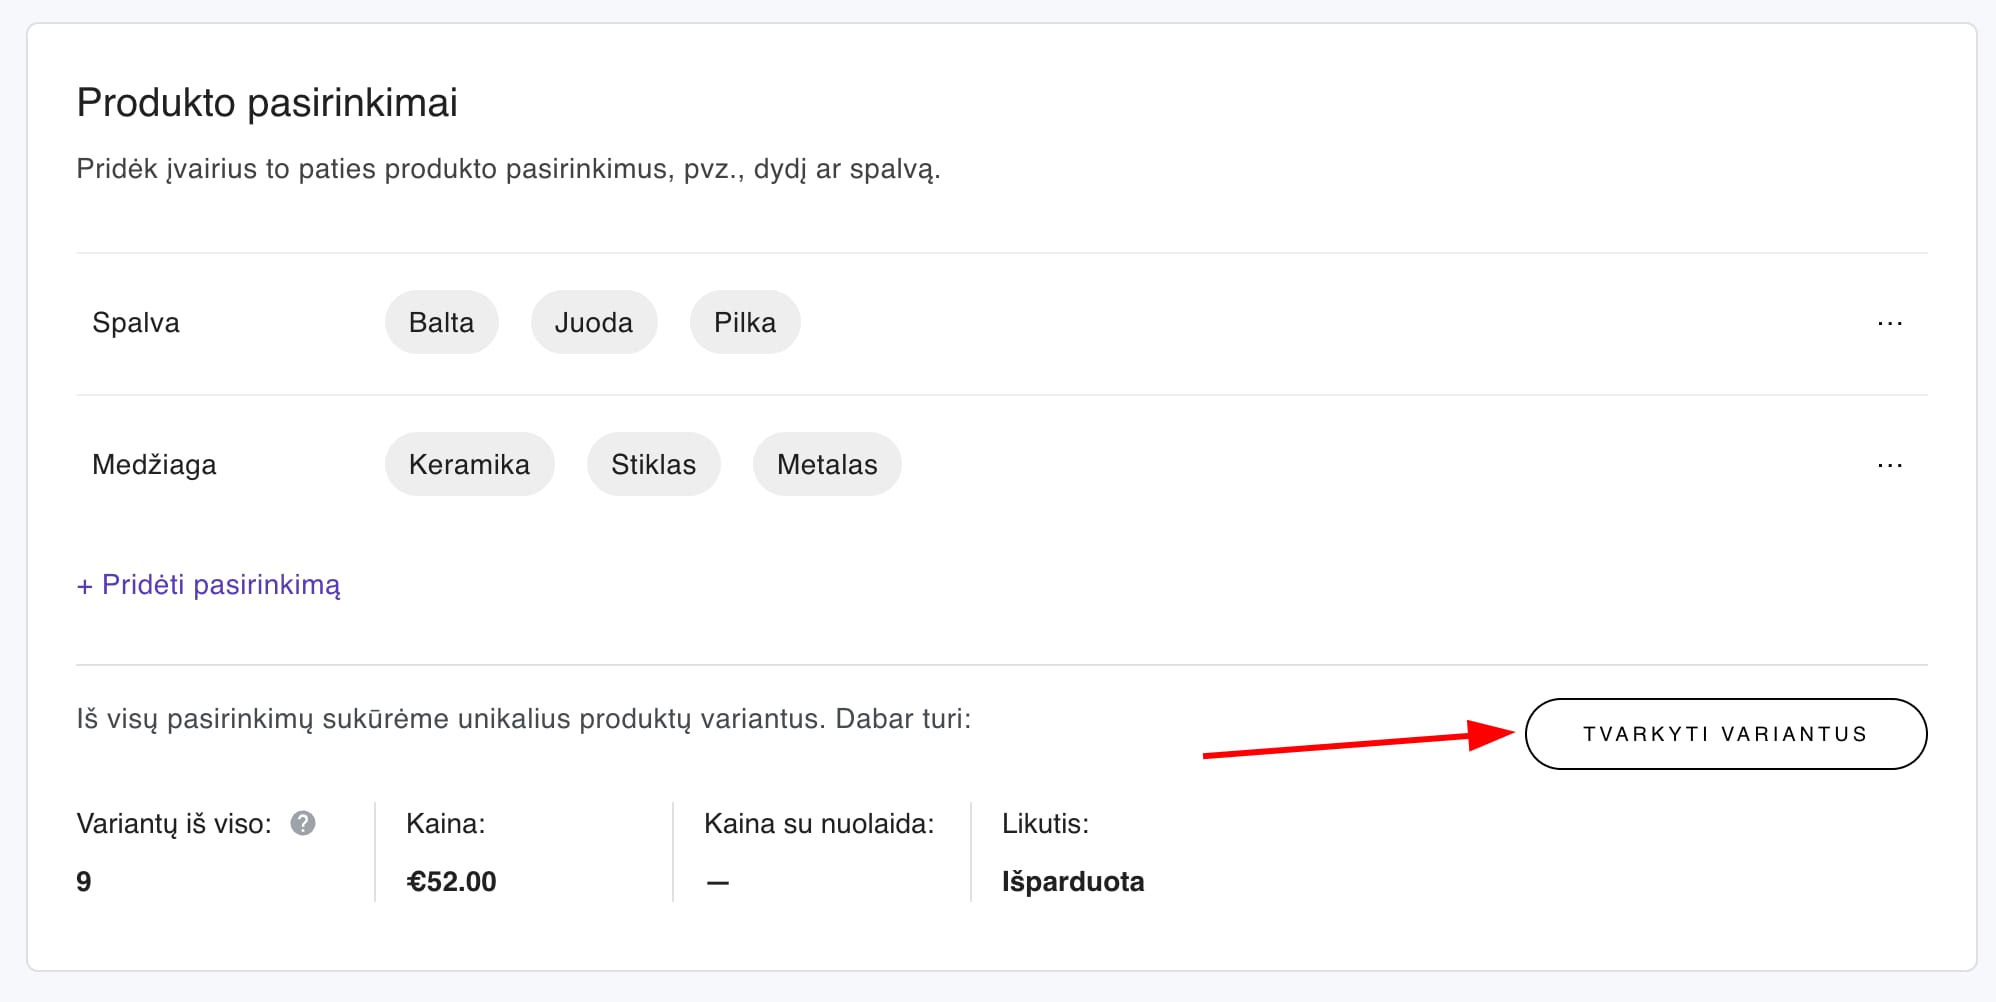Select the Balta color chip
Screen dimensions: 1996x1002
click(x=441, y=323)
